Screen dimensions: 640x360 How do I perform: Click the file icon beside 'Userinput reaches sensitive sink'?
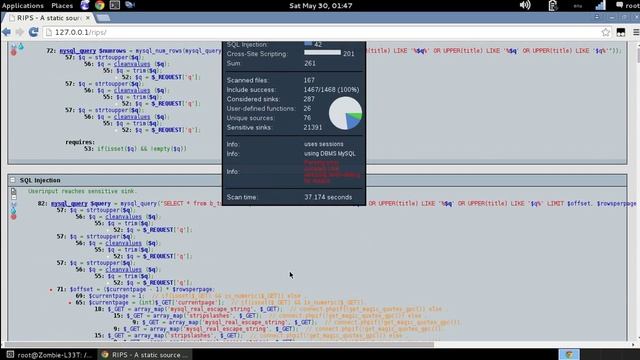[x=13, y=191]
